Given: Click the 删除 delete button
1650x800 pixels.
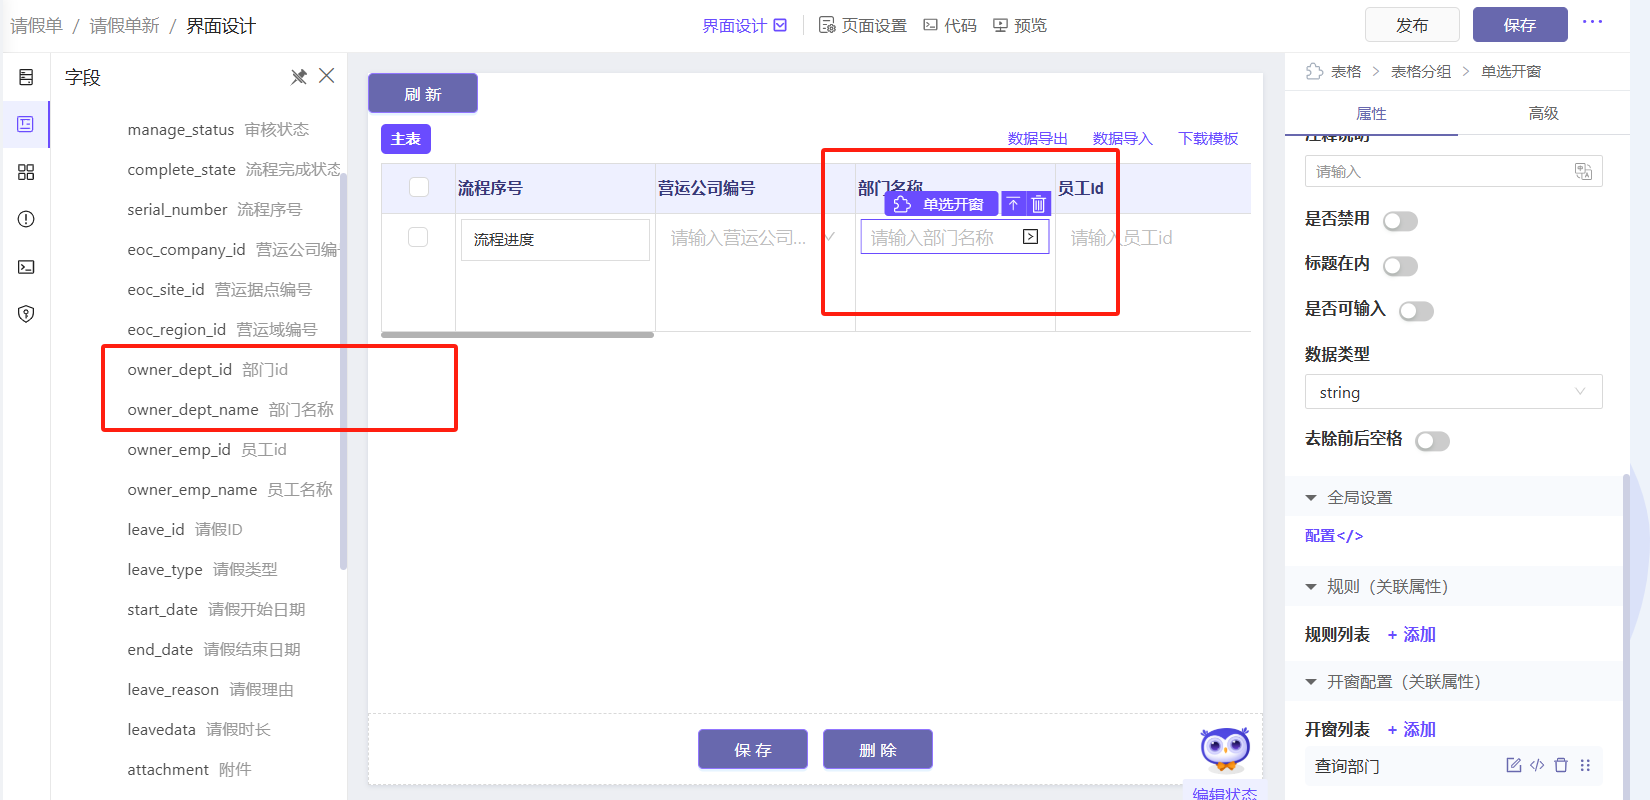Looking at the screenshot, I should [878, 749].
